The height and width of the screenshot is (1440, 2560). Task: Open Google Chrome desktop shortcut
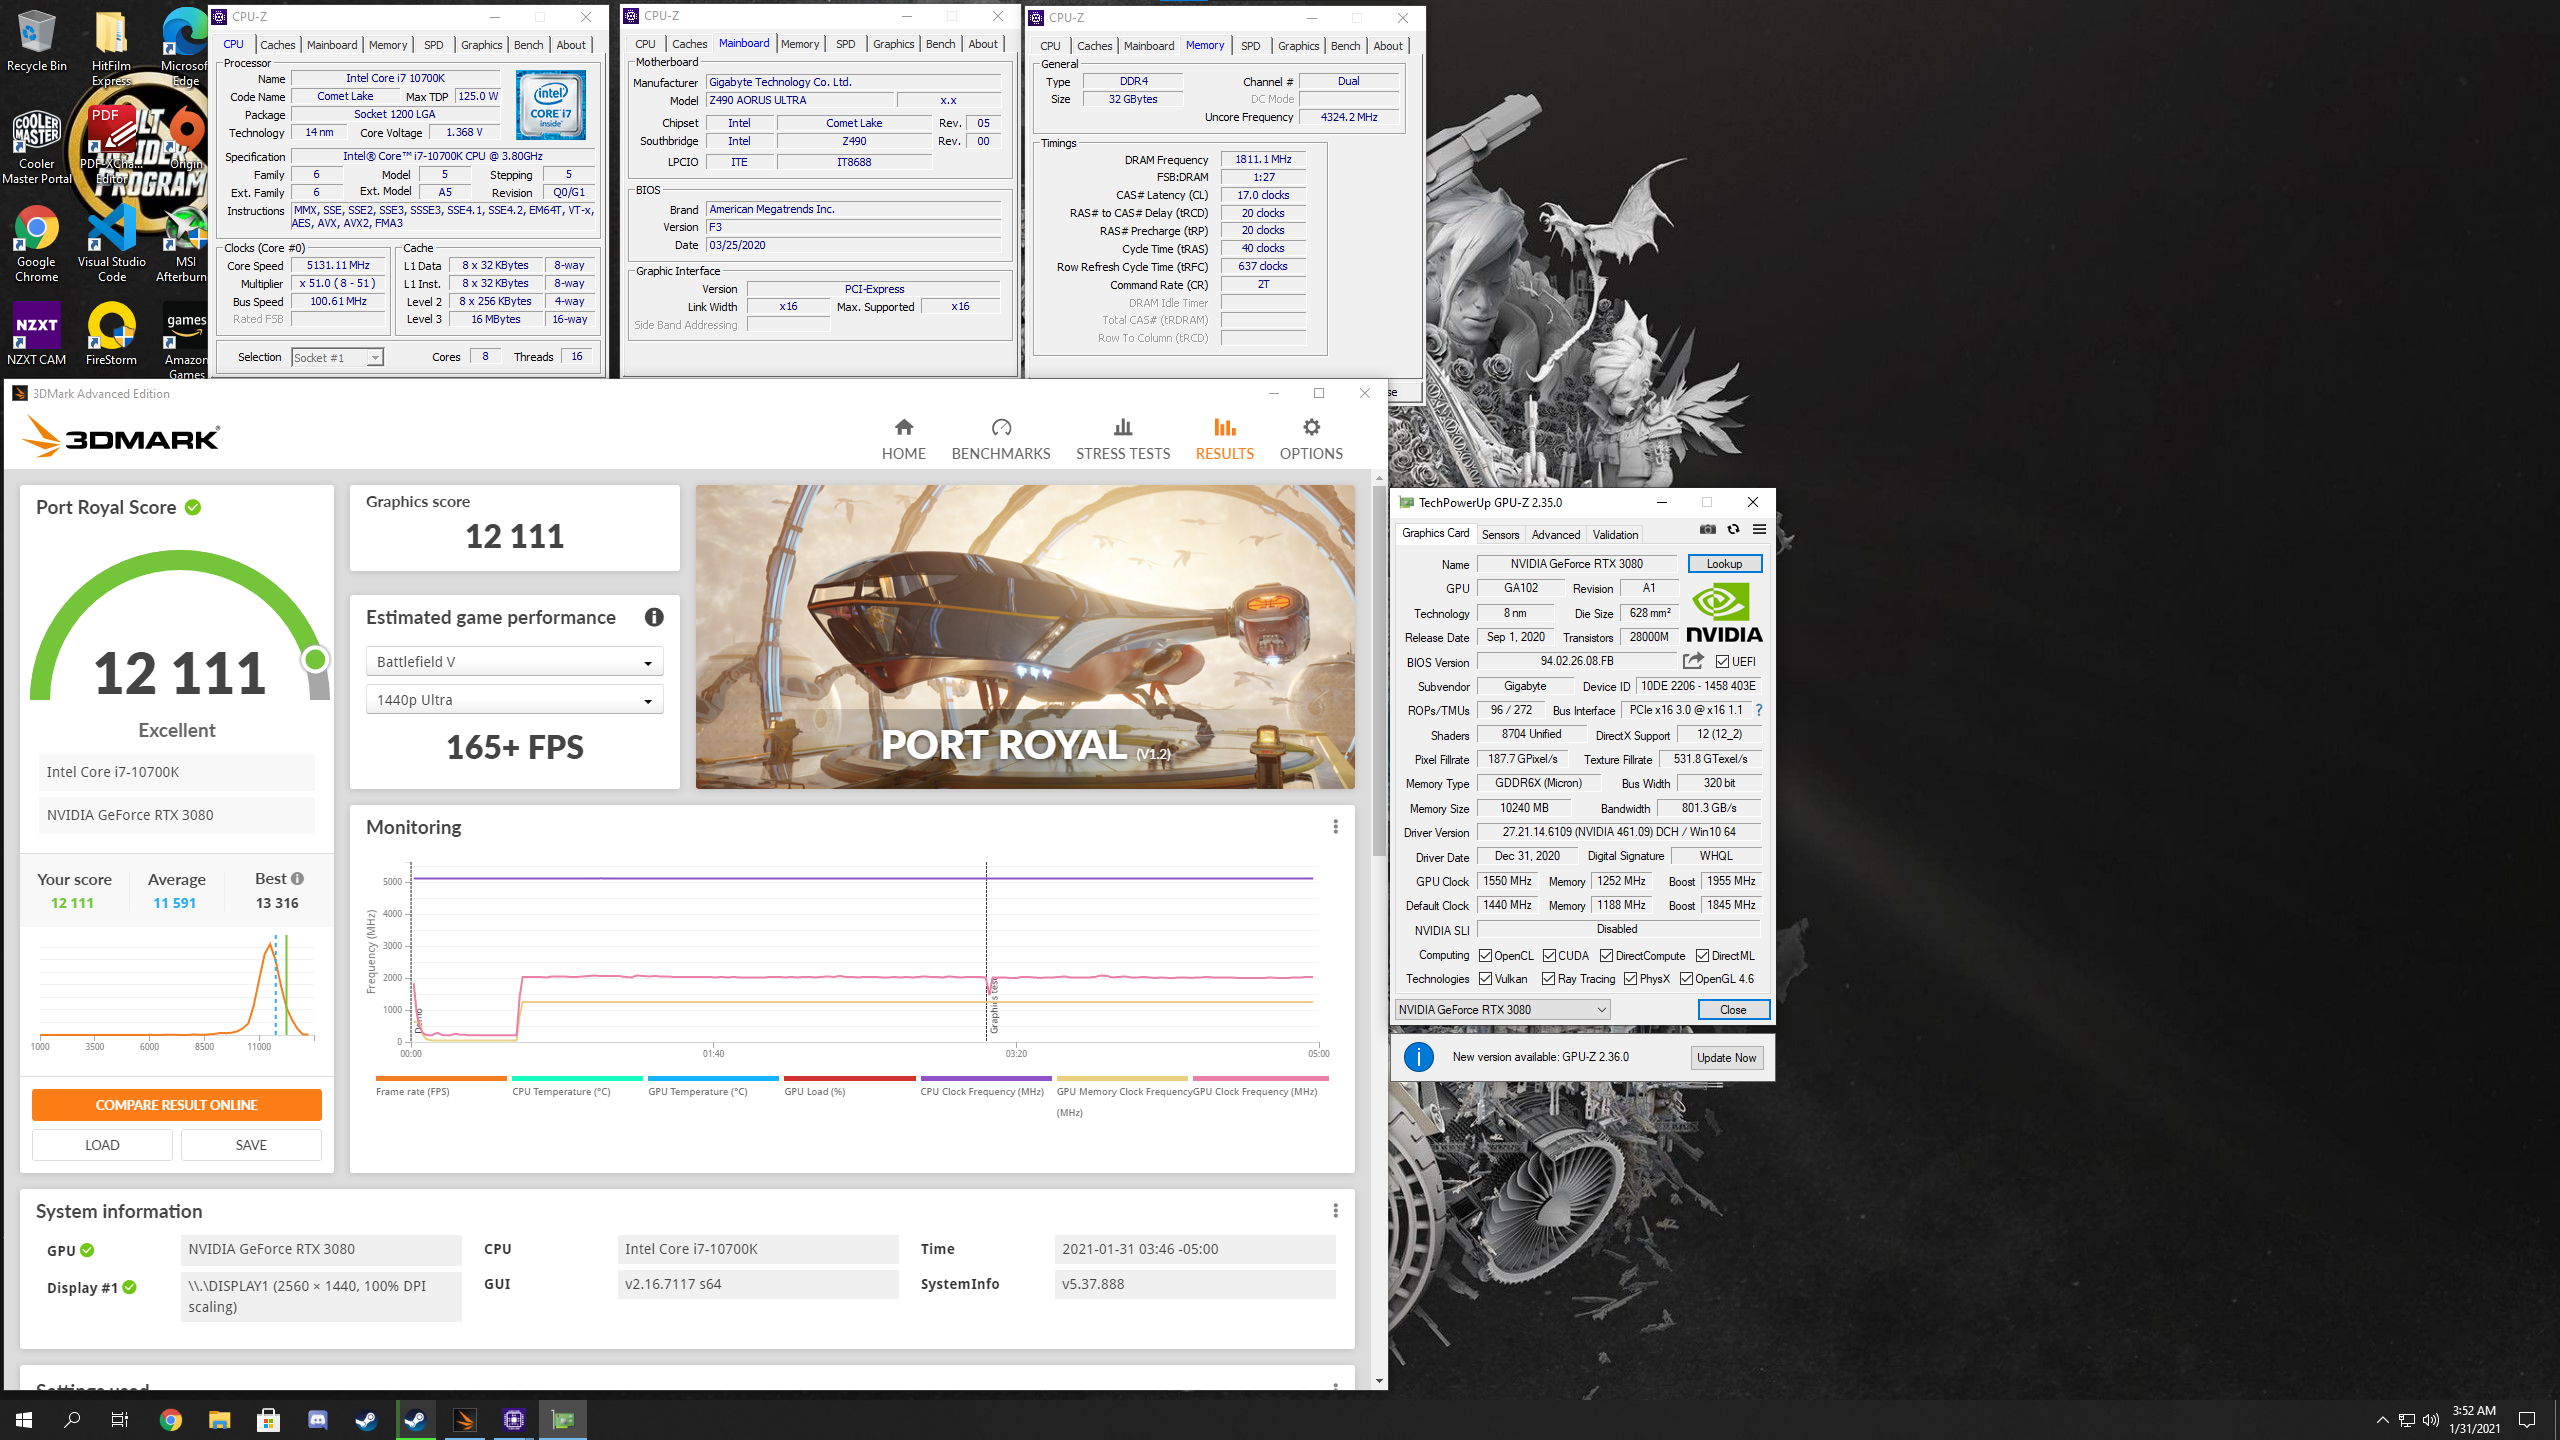(x=36, y=246)
